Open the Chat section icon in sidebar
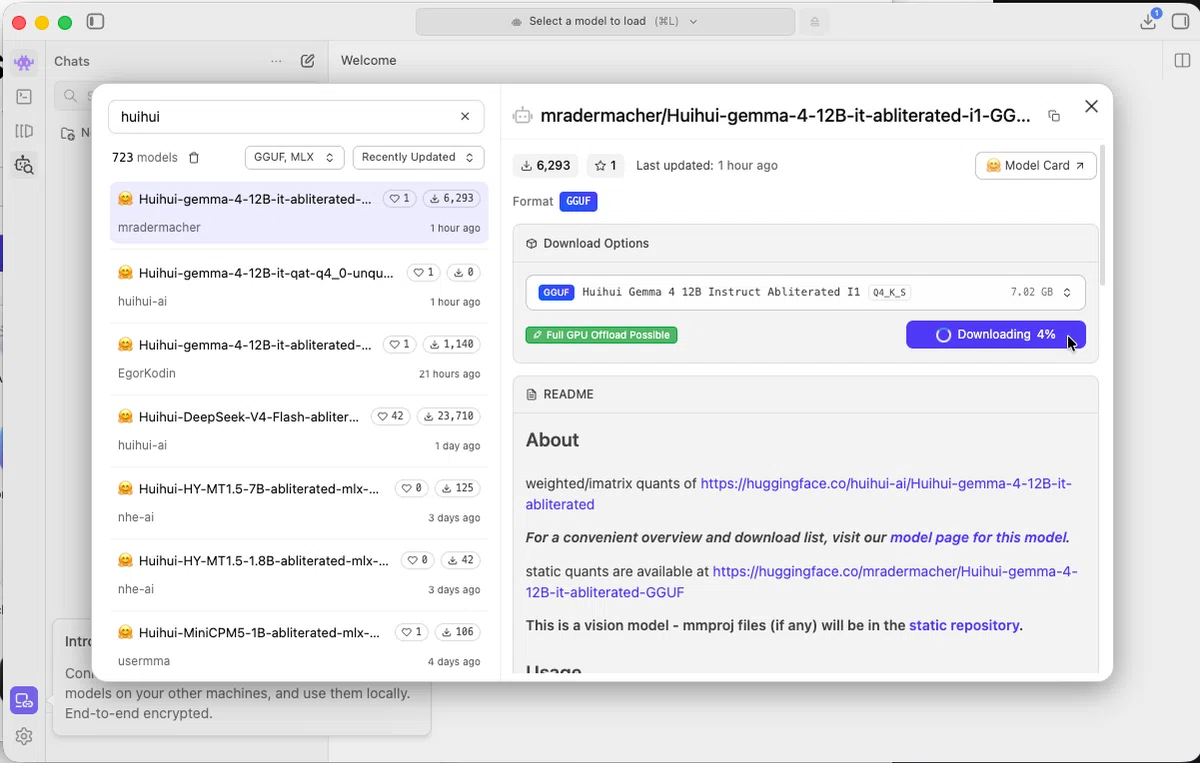Screen dimensions: 1200x763 pyautogui.click(x=24, y=62)
